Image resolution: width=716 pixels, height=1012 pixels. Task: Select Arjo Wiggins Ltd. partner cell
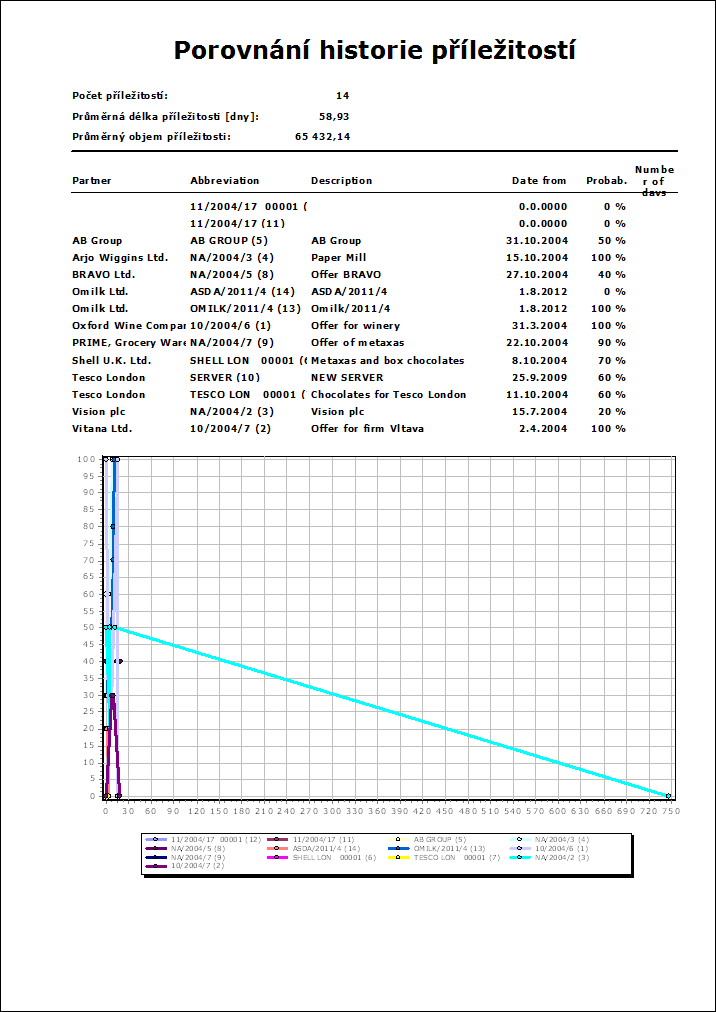click(120, 258)
